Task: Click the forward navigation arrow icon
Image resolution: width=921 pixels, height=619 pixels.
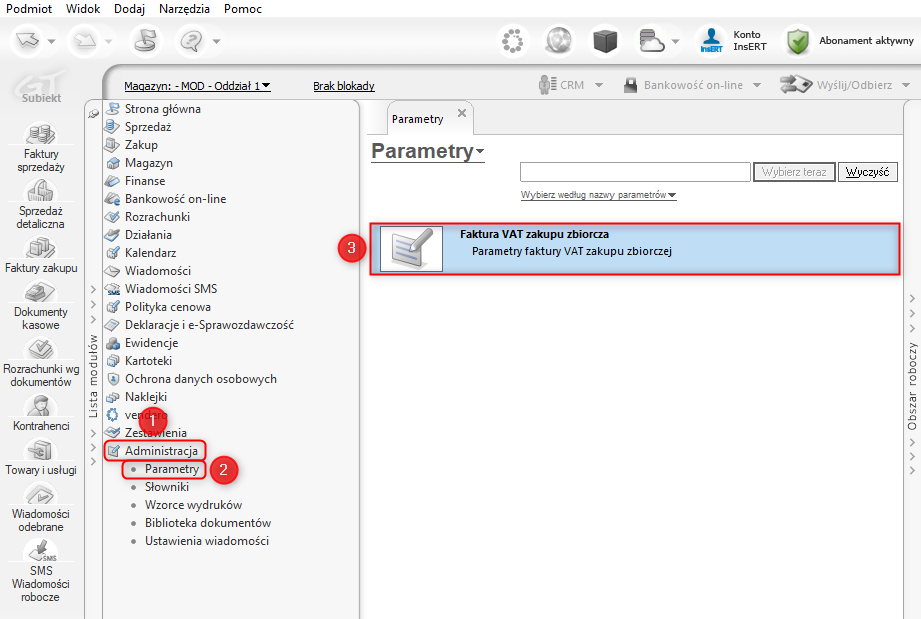Action: tap(85, 41)
